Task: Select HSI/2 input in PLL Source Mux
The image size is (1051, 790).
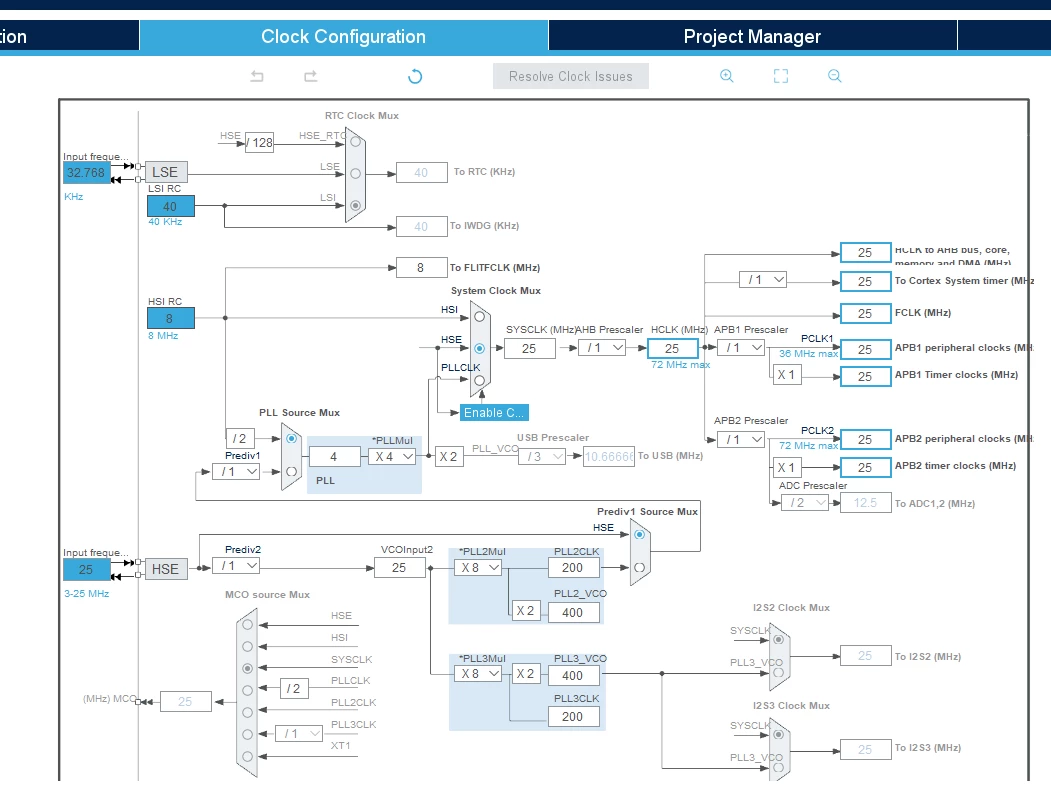Action: pos(291,438)
